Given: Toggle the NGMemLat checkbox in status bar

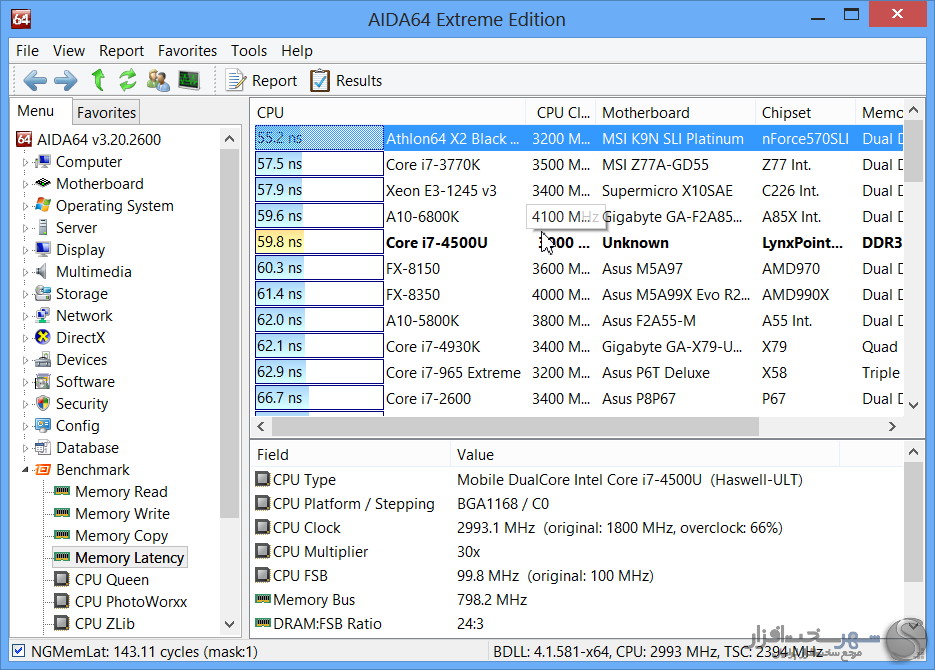Looking at the screenshot, I should pos(19,651).
